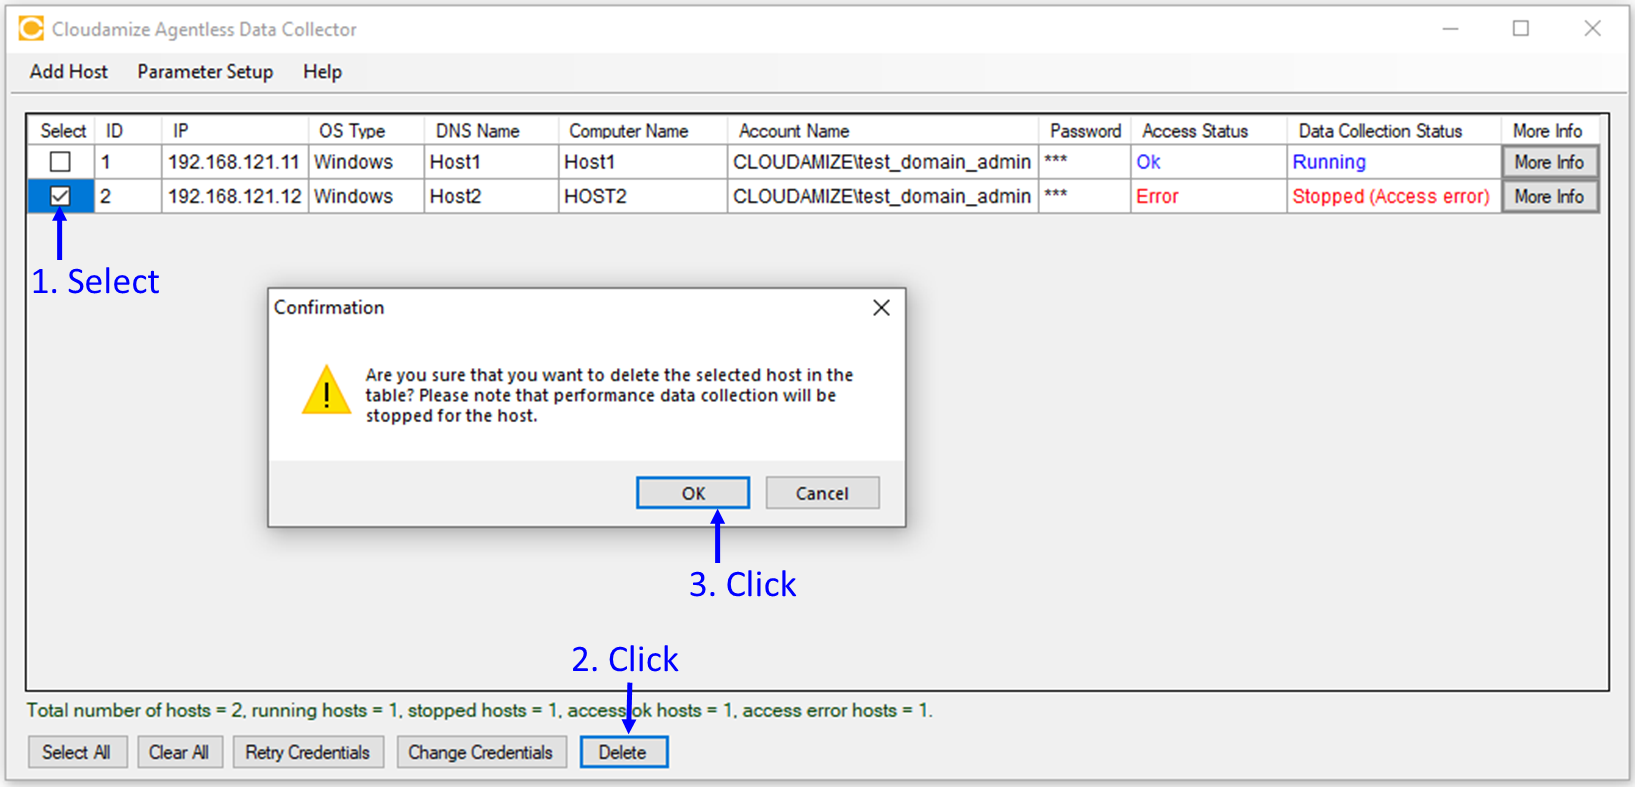Image resolution: width=1635 pixels, height=787 pixels.
Task: Open the Add Host menu
Action: click(68, 72)
